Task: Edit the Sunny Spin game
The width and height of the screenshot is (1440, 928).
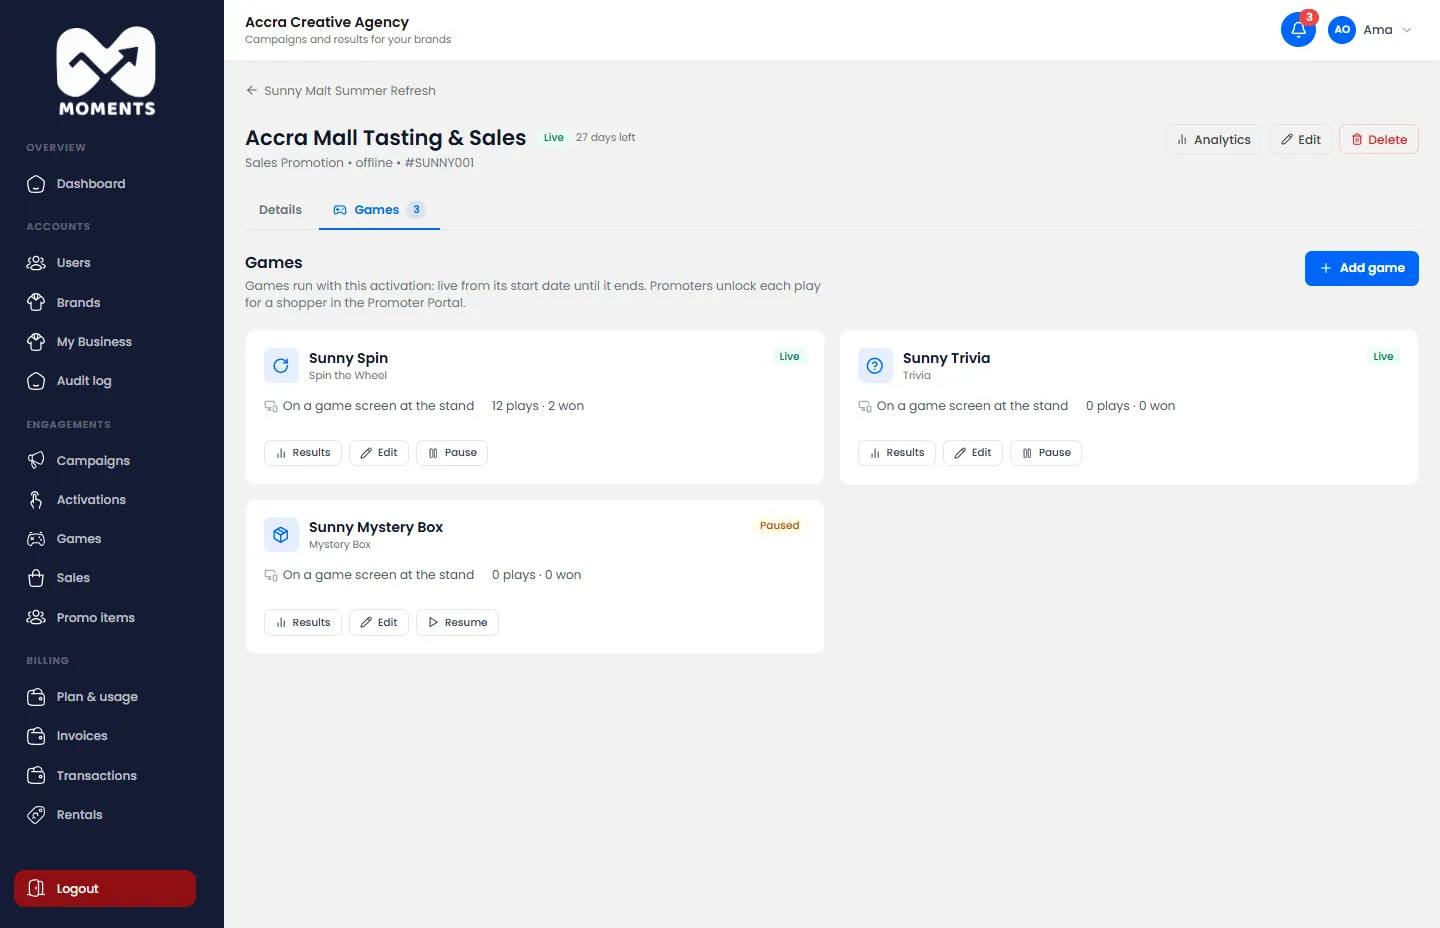Action: (x=379, y=453)
